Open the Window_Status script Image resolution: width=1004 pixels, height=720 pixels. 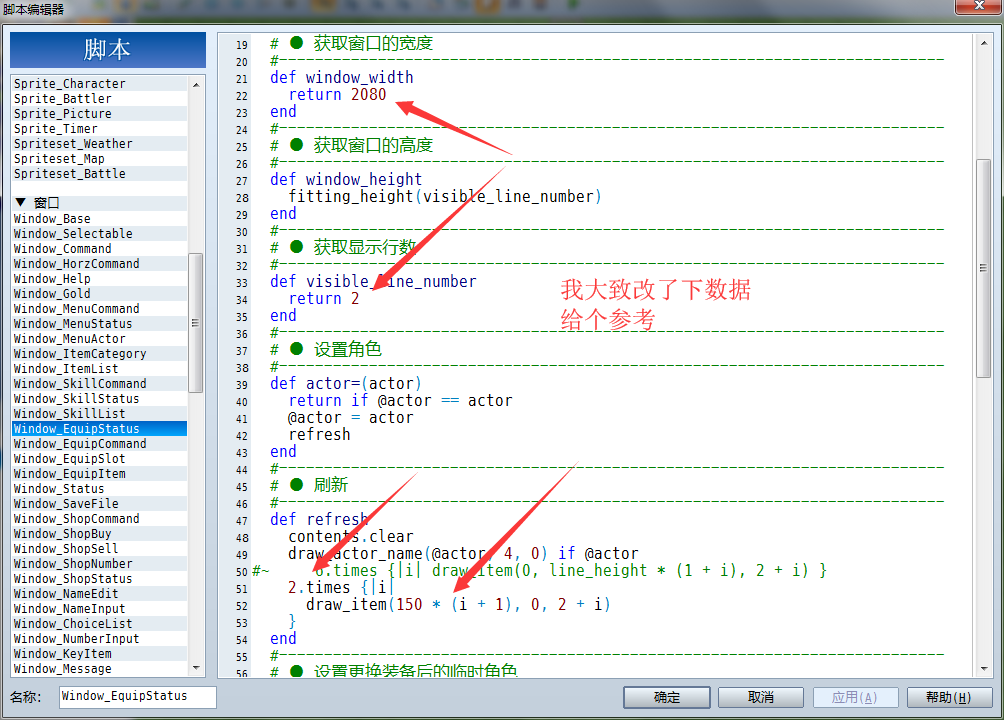[99, 489]
